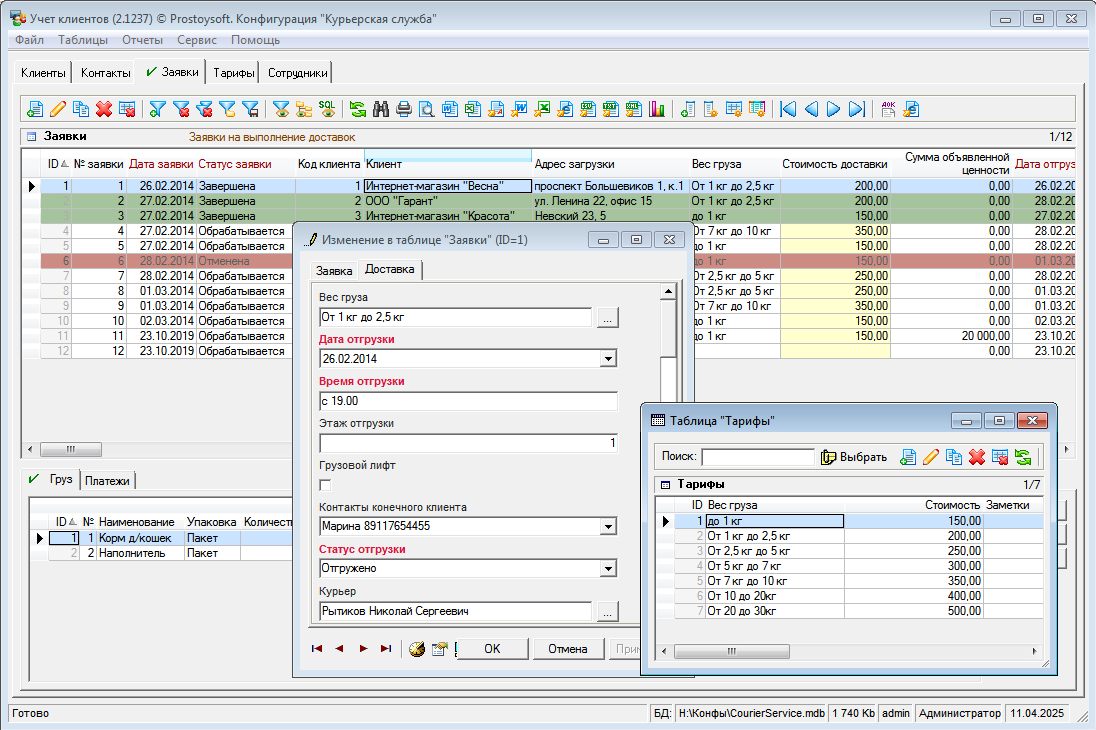1096x730 pixels.
Task: Click the add new record icon in main toolbar
Action: click(x=35, y=109)
